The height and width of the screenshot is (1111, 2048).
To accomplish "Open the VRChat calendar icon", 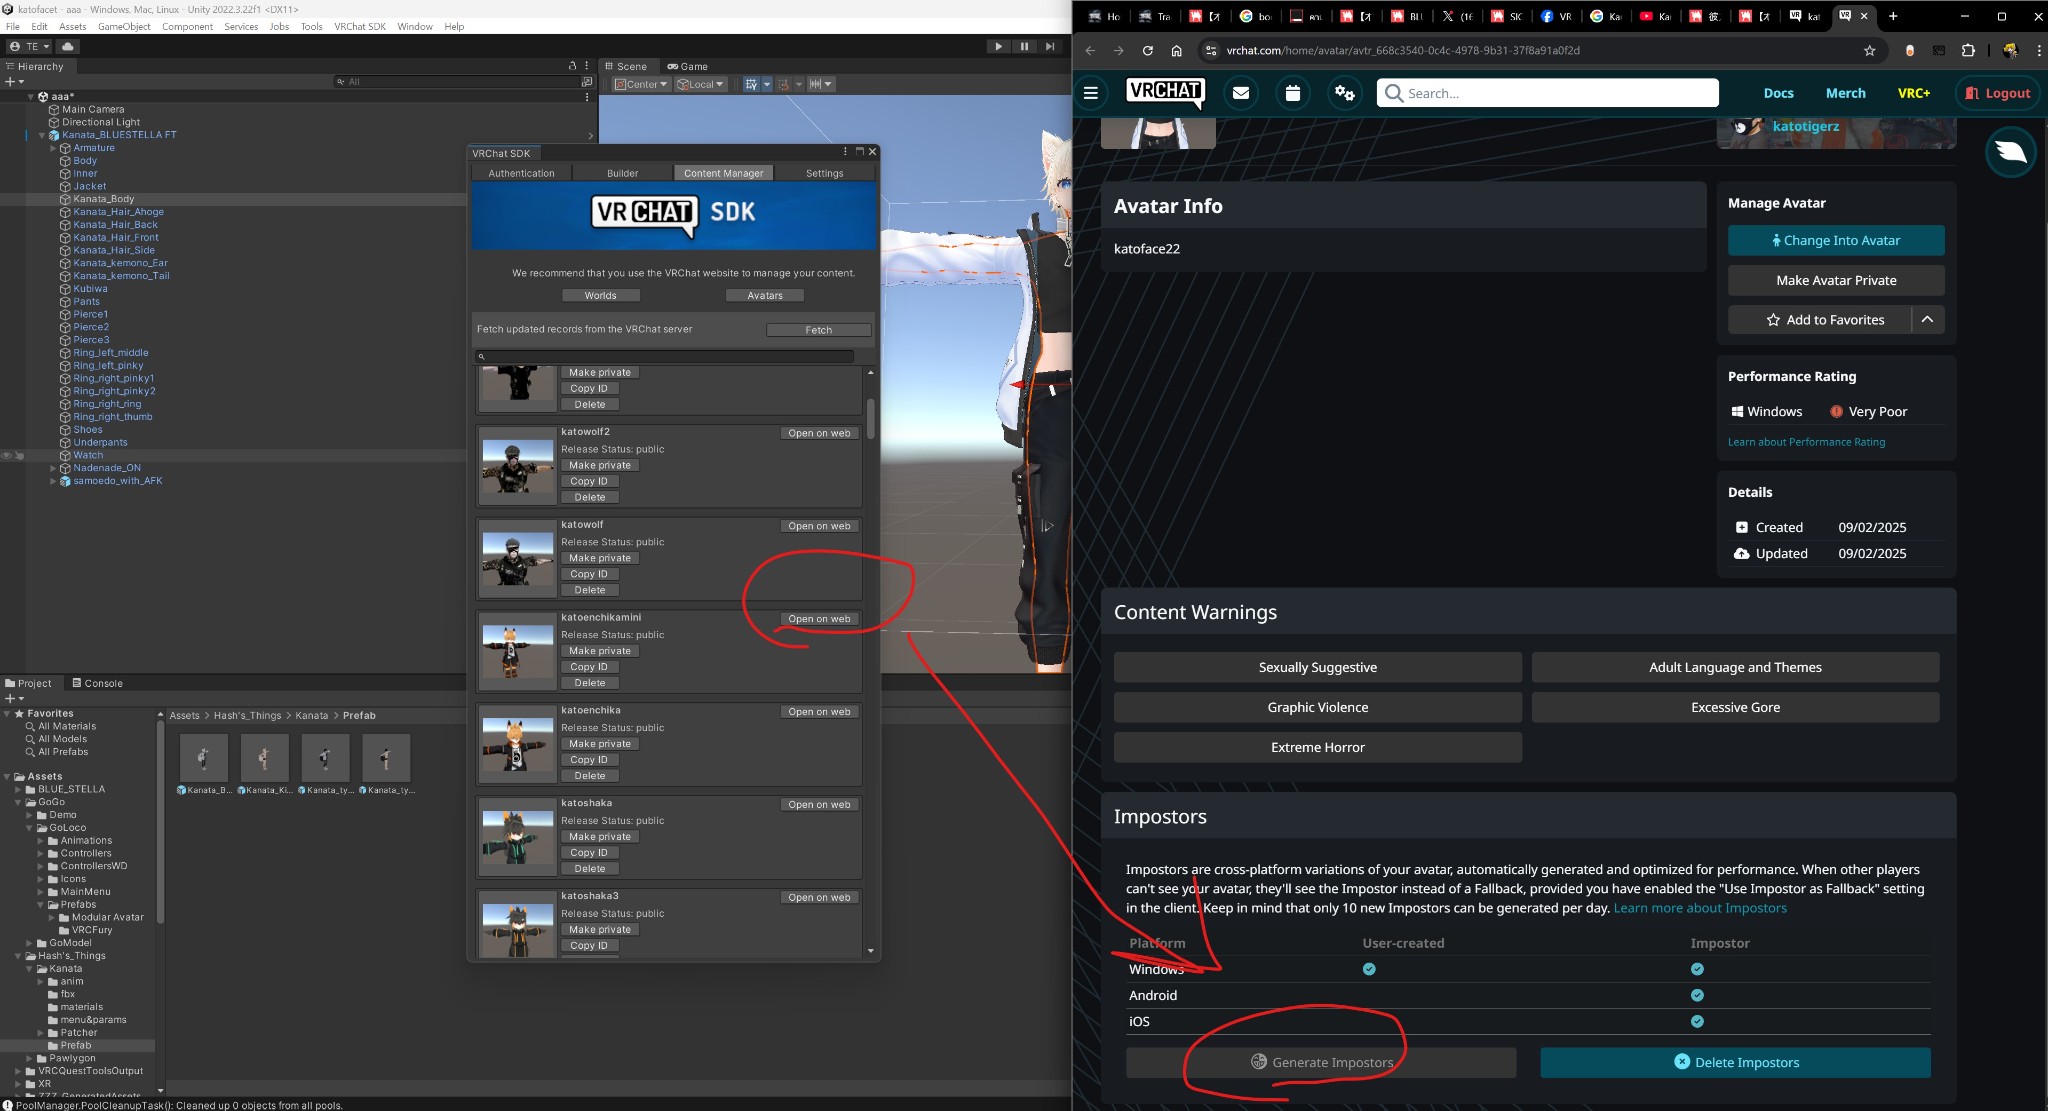I will (1293, 93).
